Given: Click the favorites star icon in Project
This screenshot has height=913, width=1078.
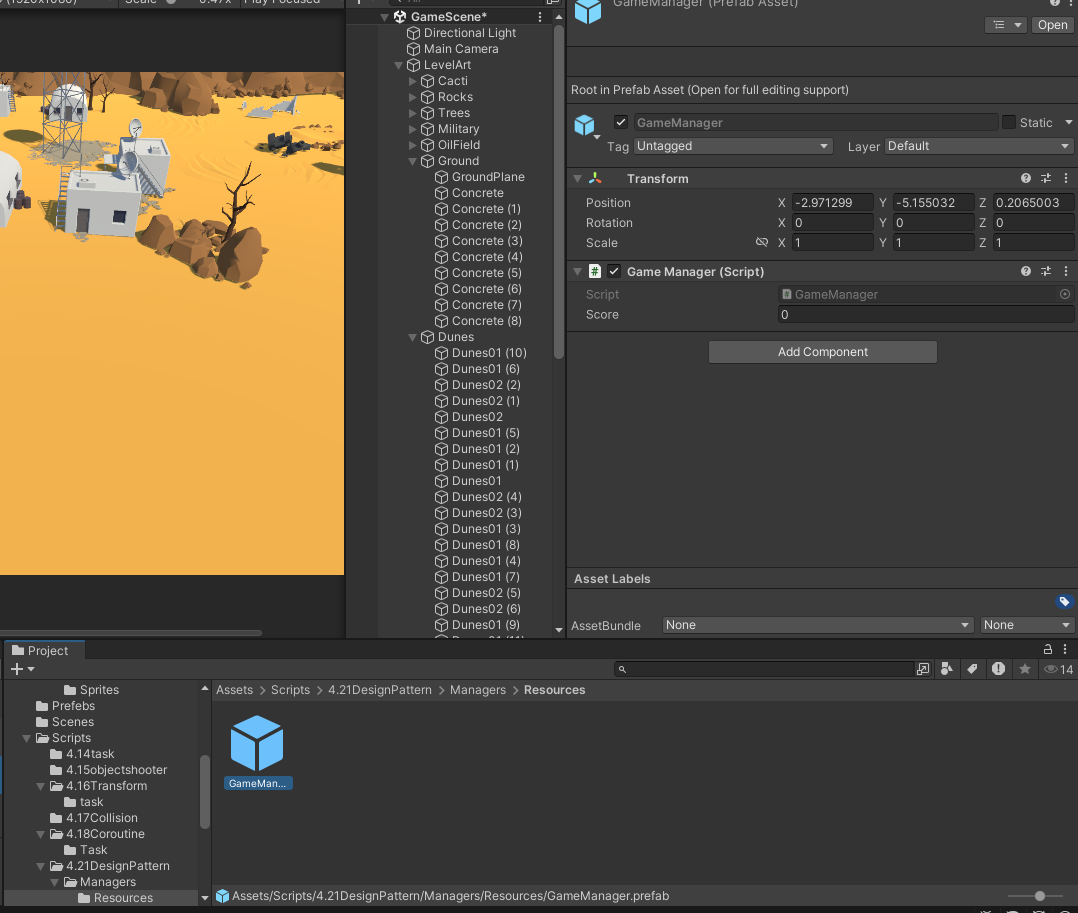Looking at the screenshot, I should pyautogui.click(x=1024, y=669).
